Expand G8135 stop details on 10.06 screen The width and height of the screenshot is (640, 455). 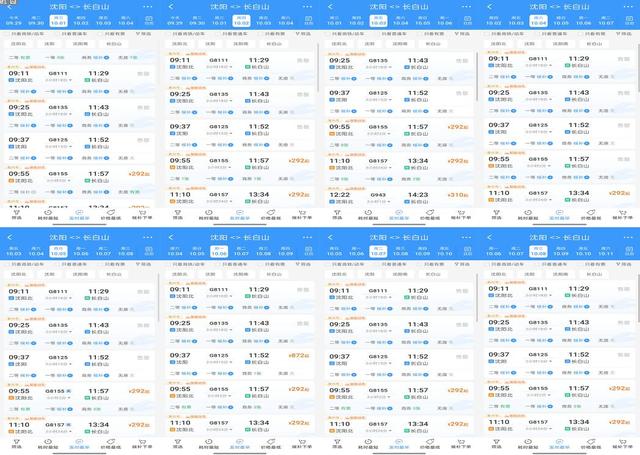220,329
